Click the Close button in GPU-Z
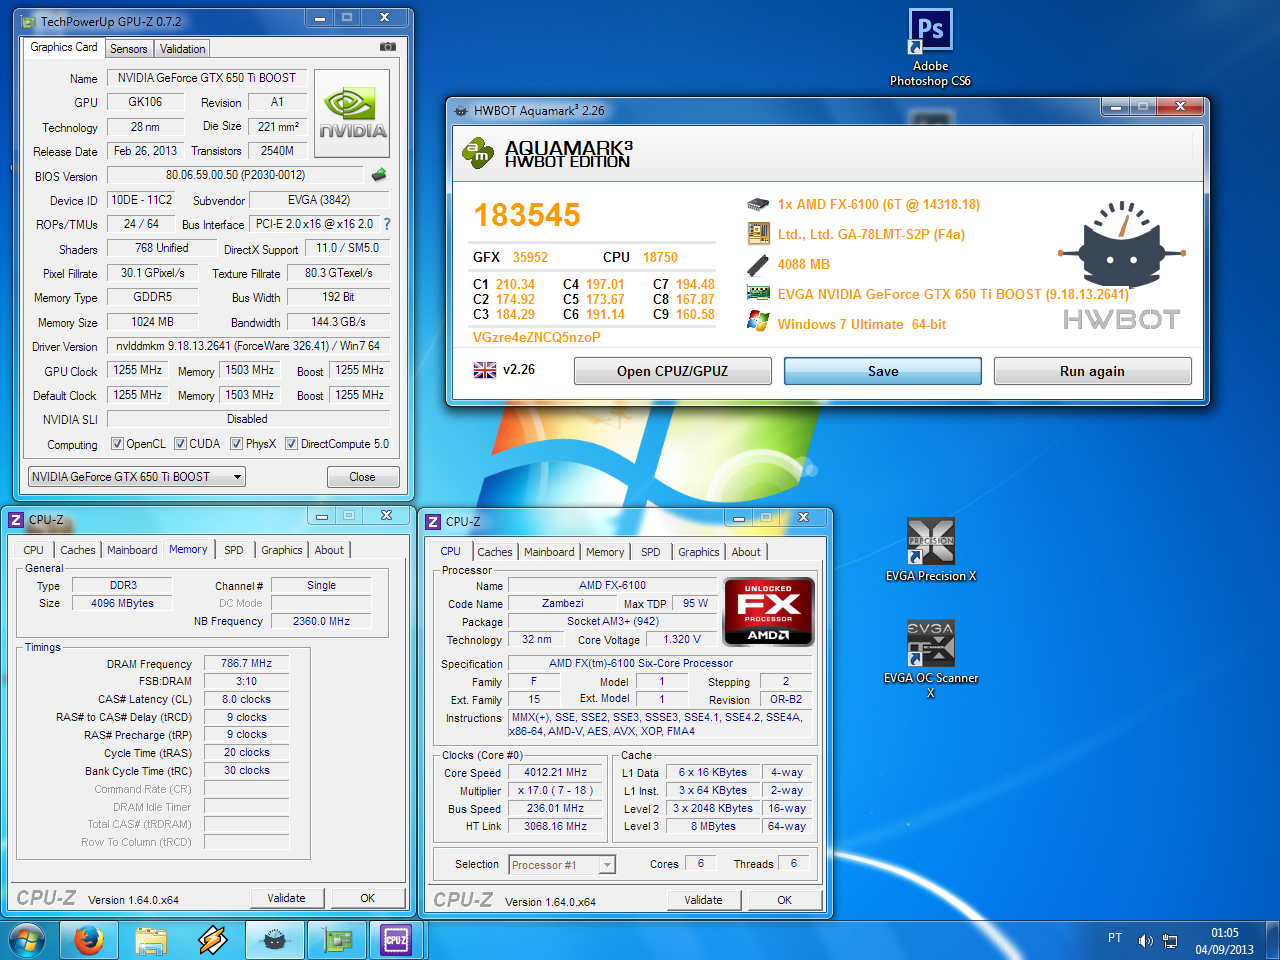1280x960 pixels. pyautogui.click(x=363, y=477)
